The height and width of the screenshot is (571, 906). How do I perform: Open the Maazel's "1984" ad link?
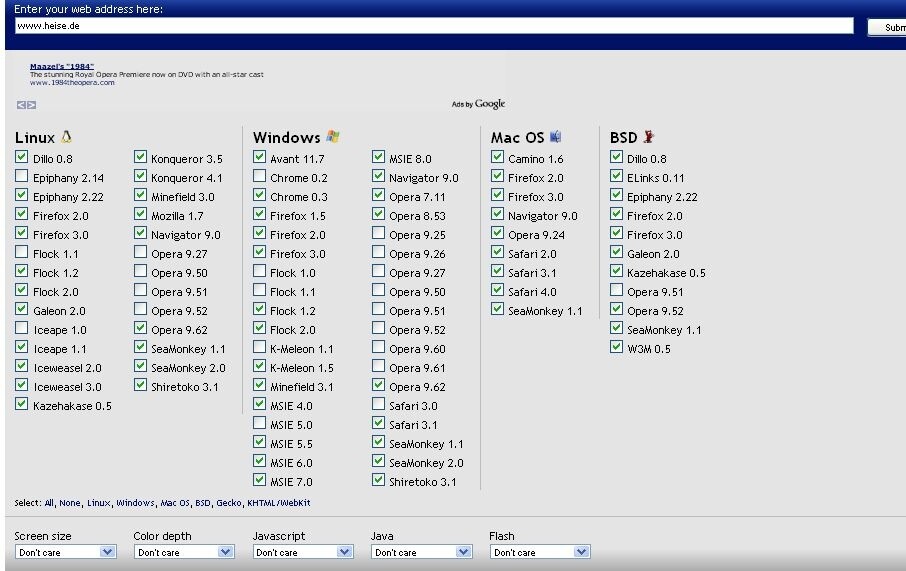click(62, 66)
